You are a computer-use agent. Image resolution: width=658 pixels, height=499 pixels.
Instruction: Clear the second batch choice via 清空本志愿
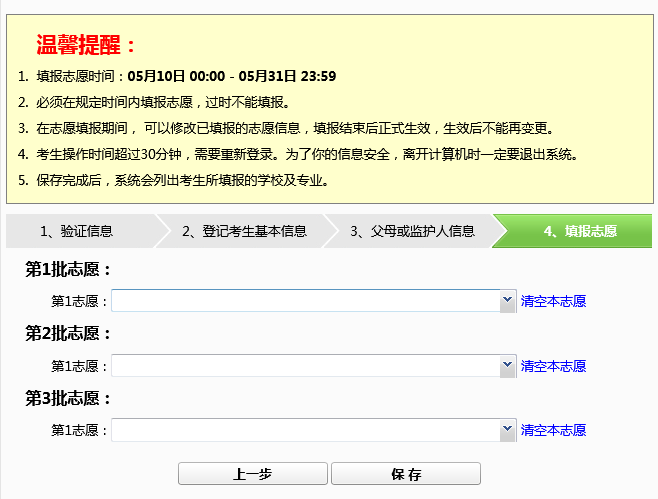click(x=553, y=366)
